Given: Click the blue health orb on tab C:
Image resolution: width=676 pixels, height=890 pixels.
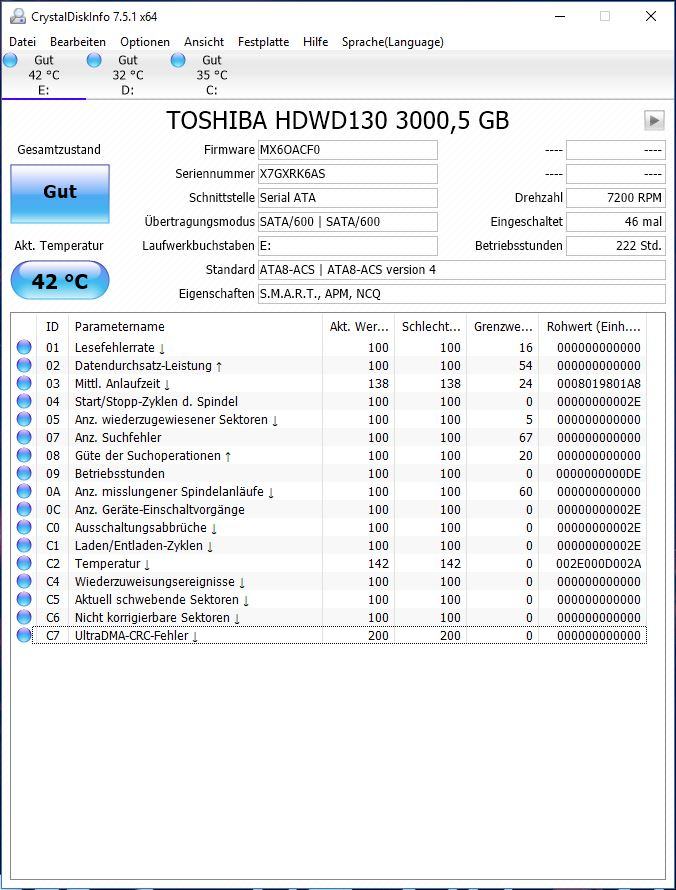Looking at the screenshot, I should pyautogui.click(x=178, y=60).
